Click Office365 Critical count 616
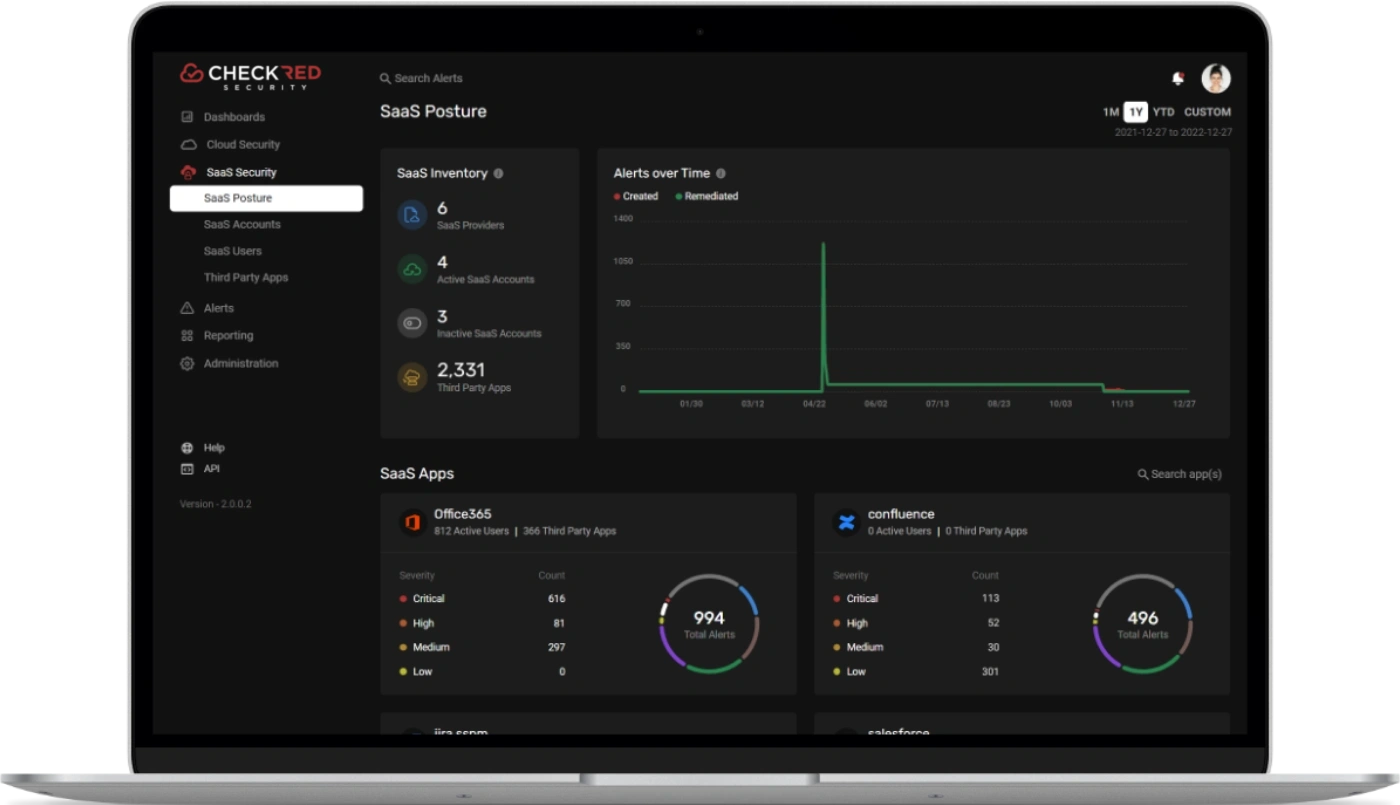The image size is (1400, 805). 556,599
